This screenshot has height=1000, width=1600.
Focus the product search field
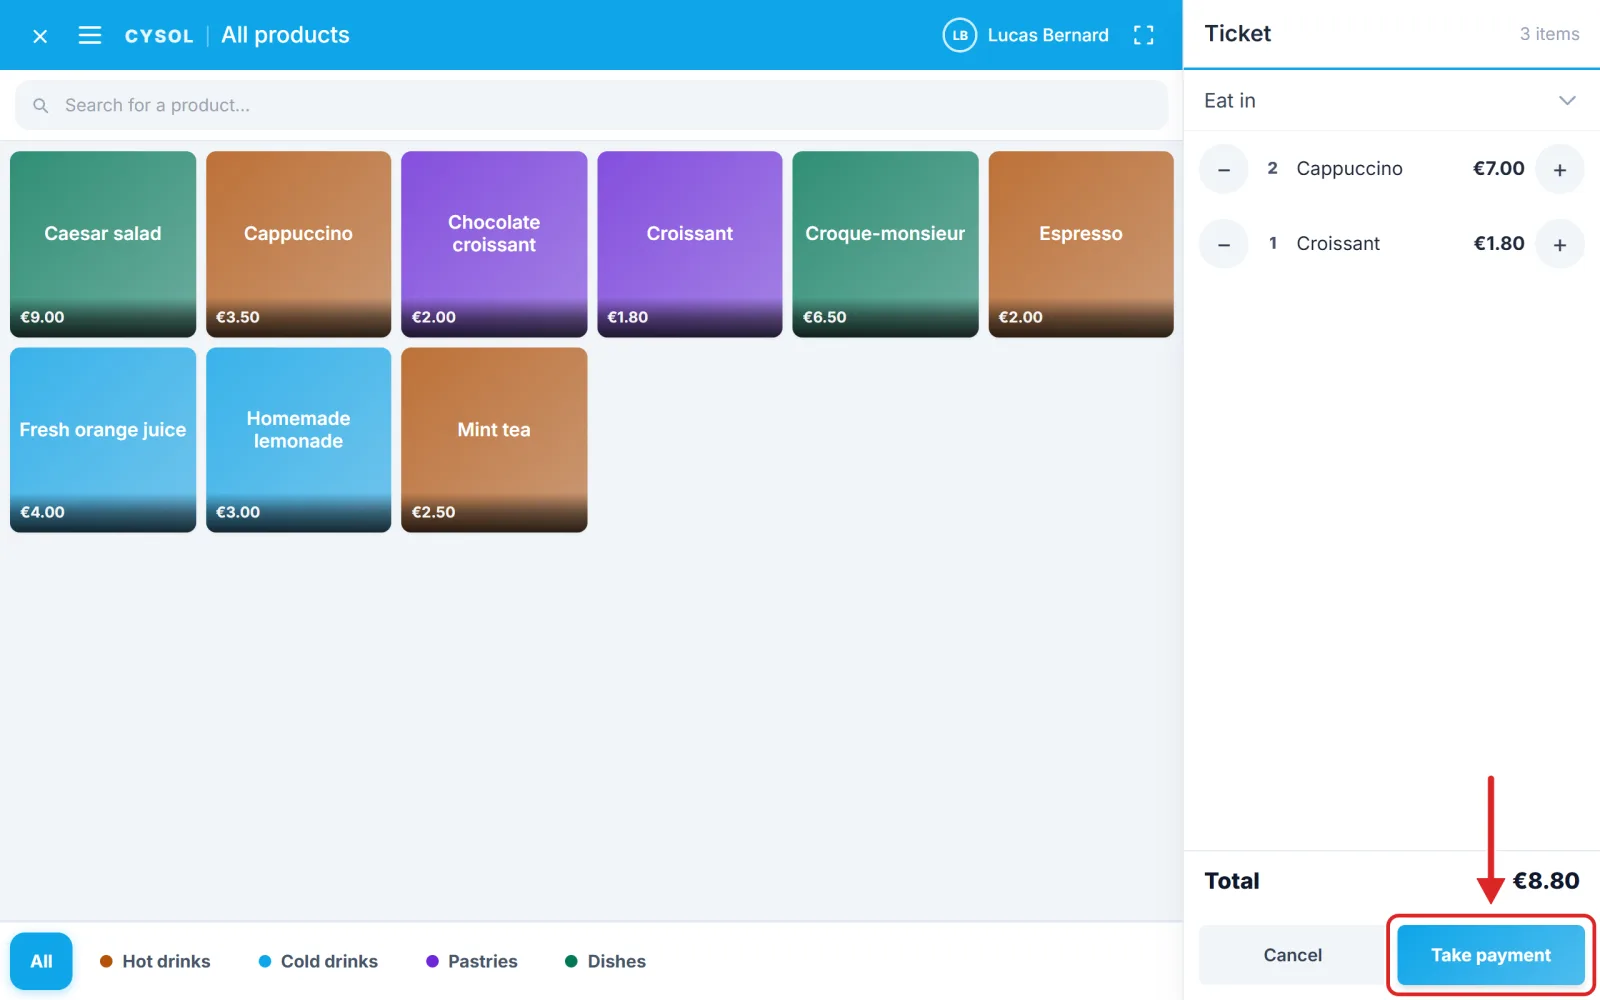(591, 105)
